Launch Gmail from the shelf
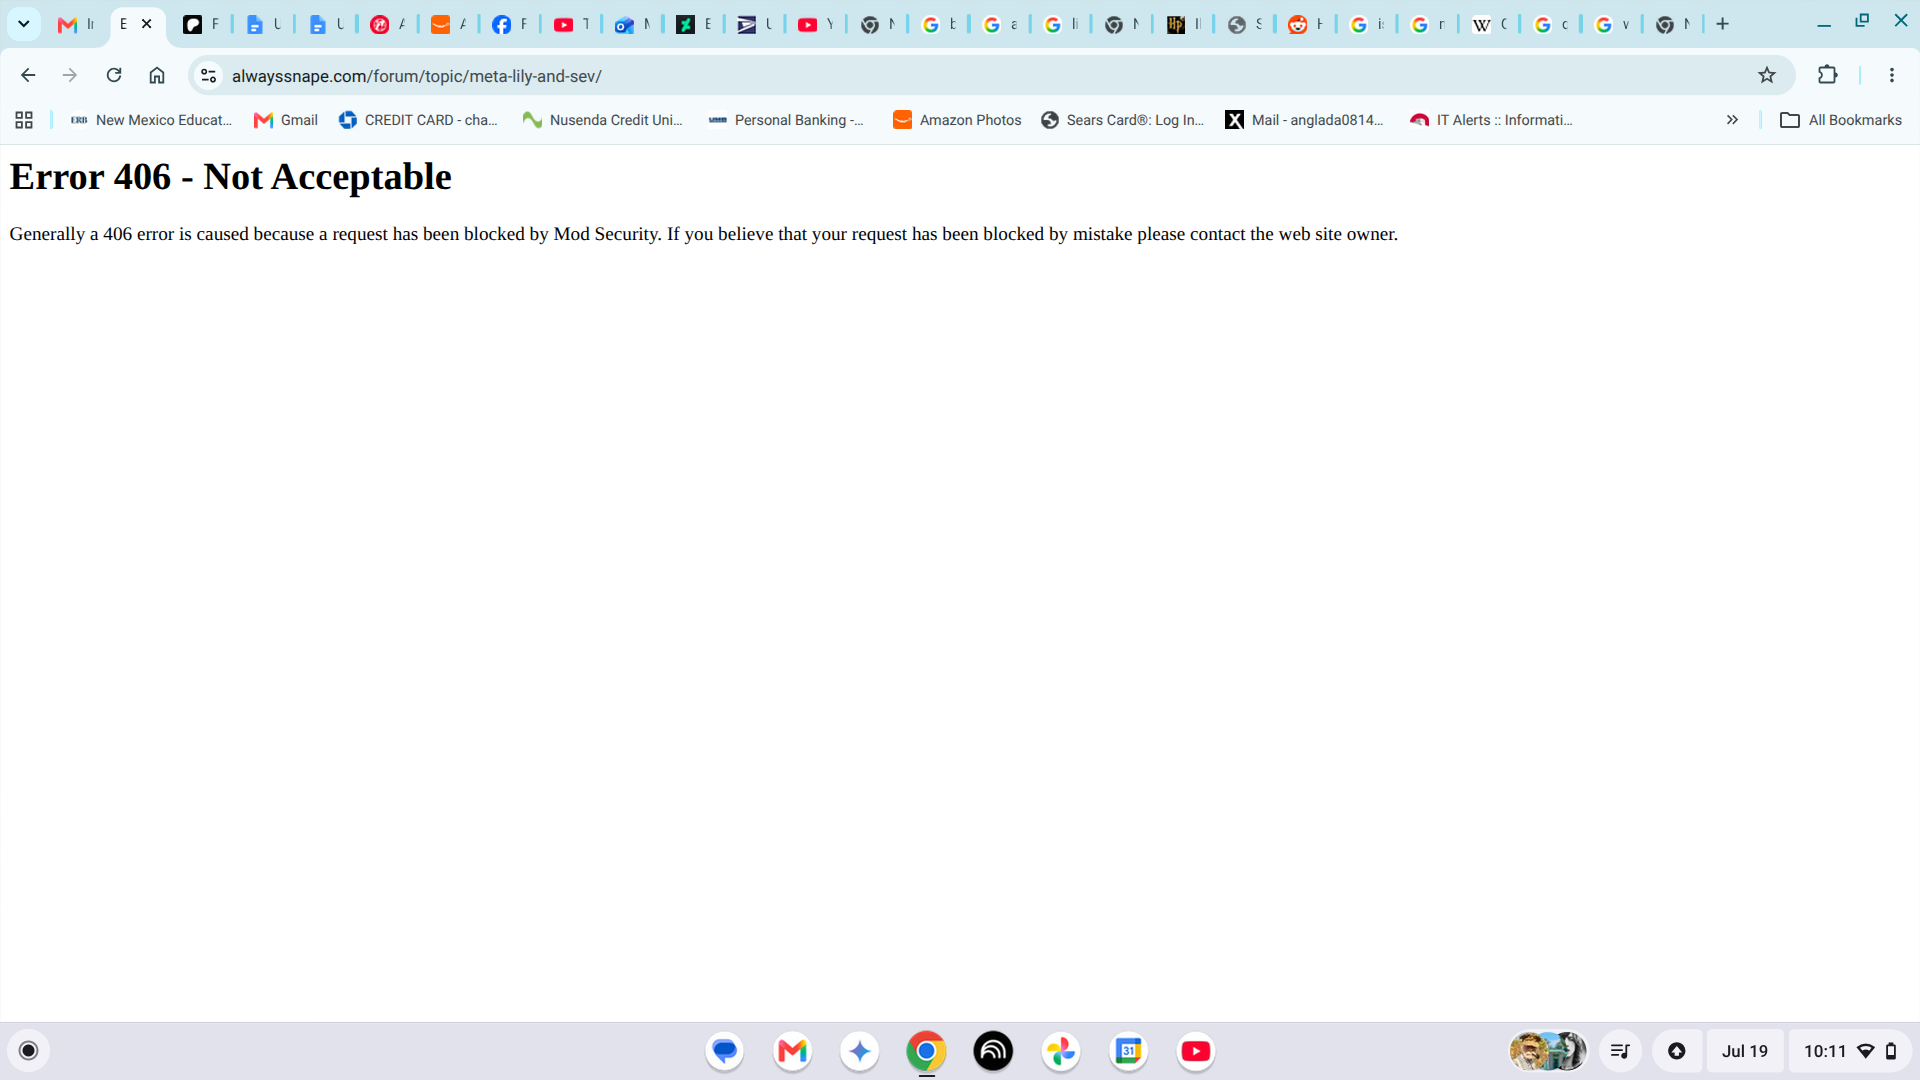 792,1051
